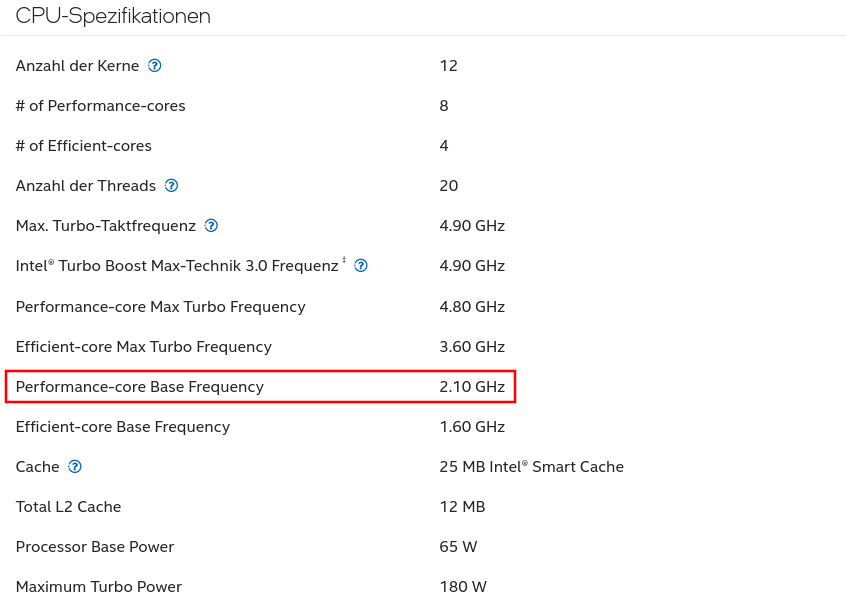Viewport: 846px width, 608px height.
Task: Click the Efficient-core Base Frequency label
Action: (123, 427)
